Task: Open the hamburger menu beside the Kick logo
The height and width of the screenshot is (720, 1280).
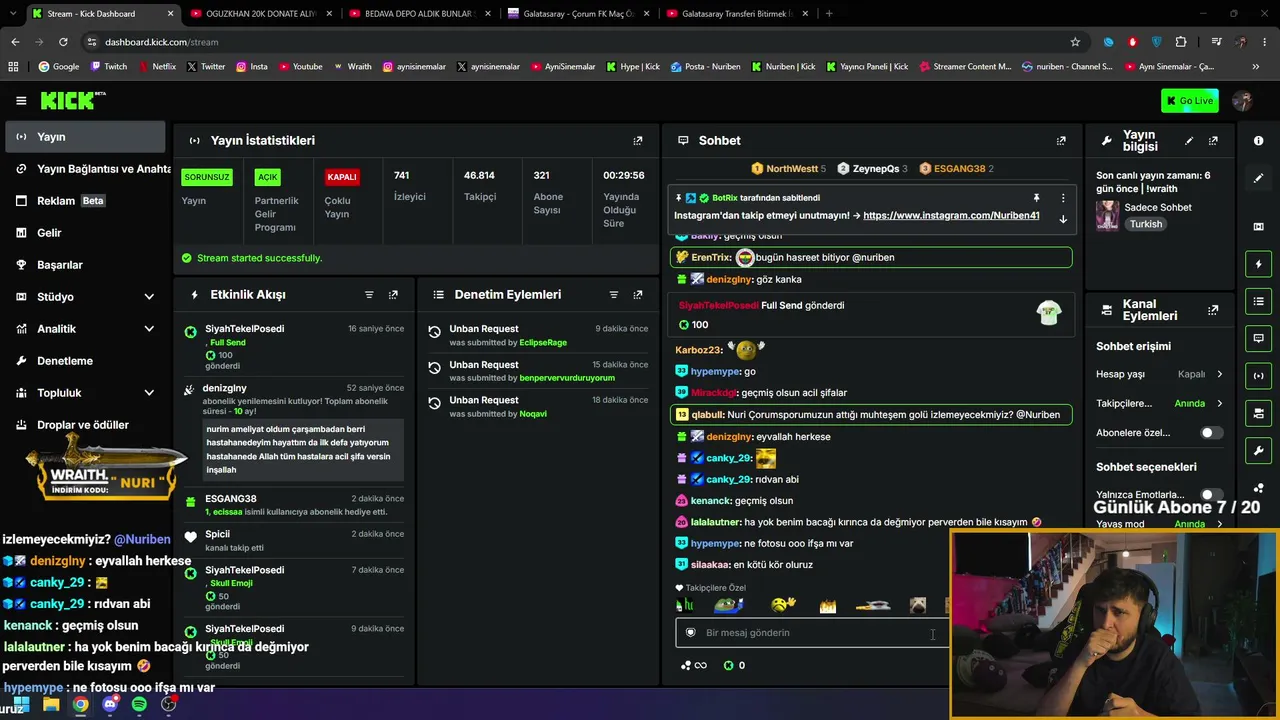Action: [21, 101]
